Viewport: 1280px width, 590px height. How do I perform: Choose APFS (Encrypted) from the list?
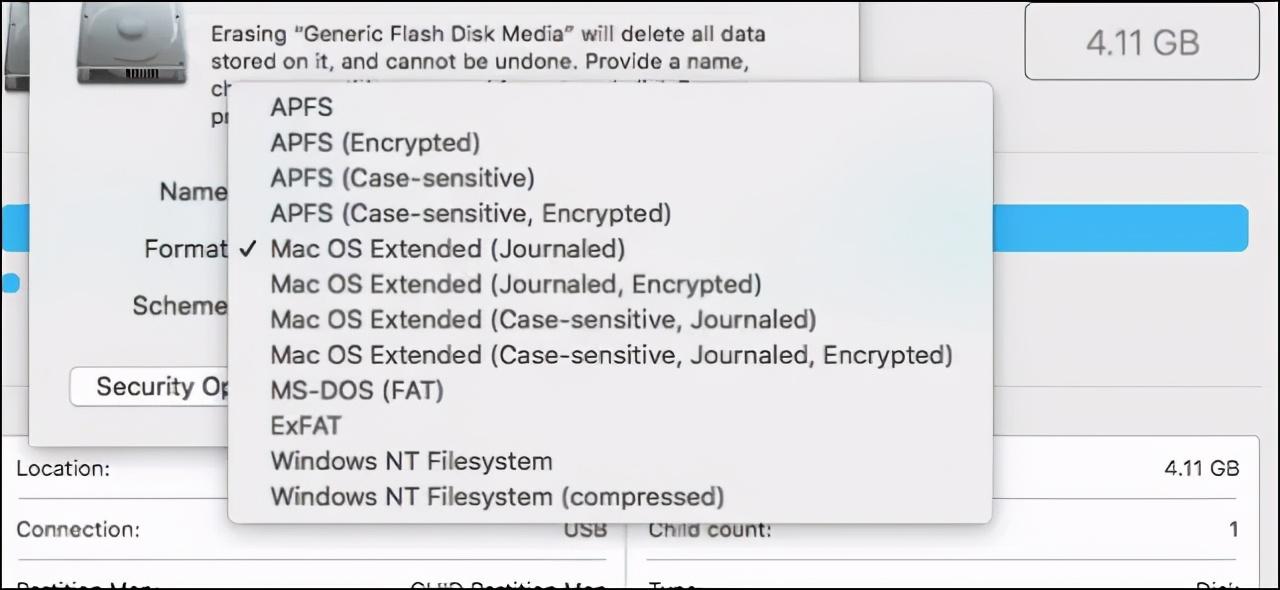(x=374, y=142)
